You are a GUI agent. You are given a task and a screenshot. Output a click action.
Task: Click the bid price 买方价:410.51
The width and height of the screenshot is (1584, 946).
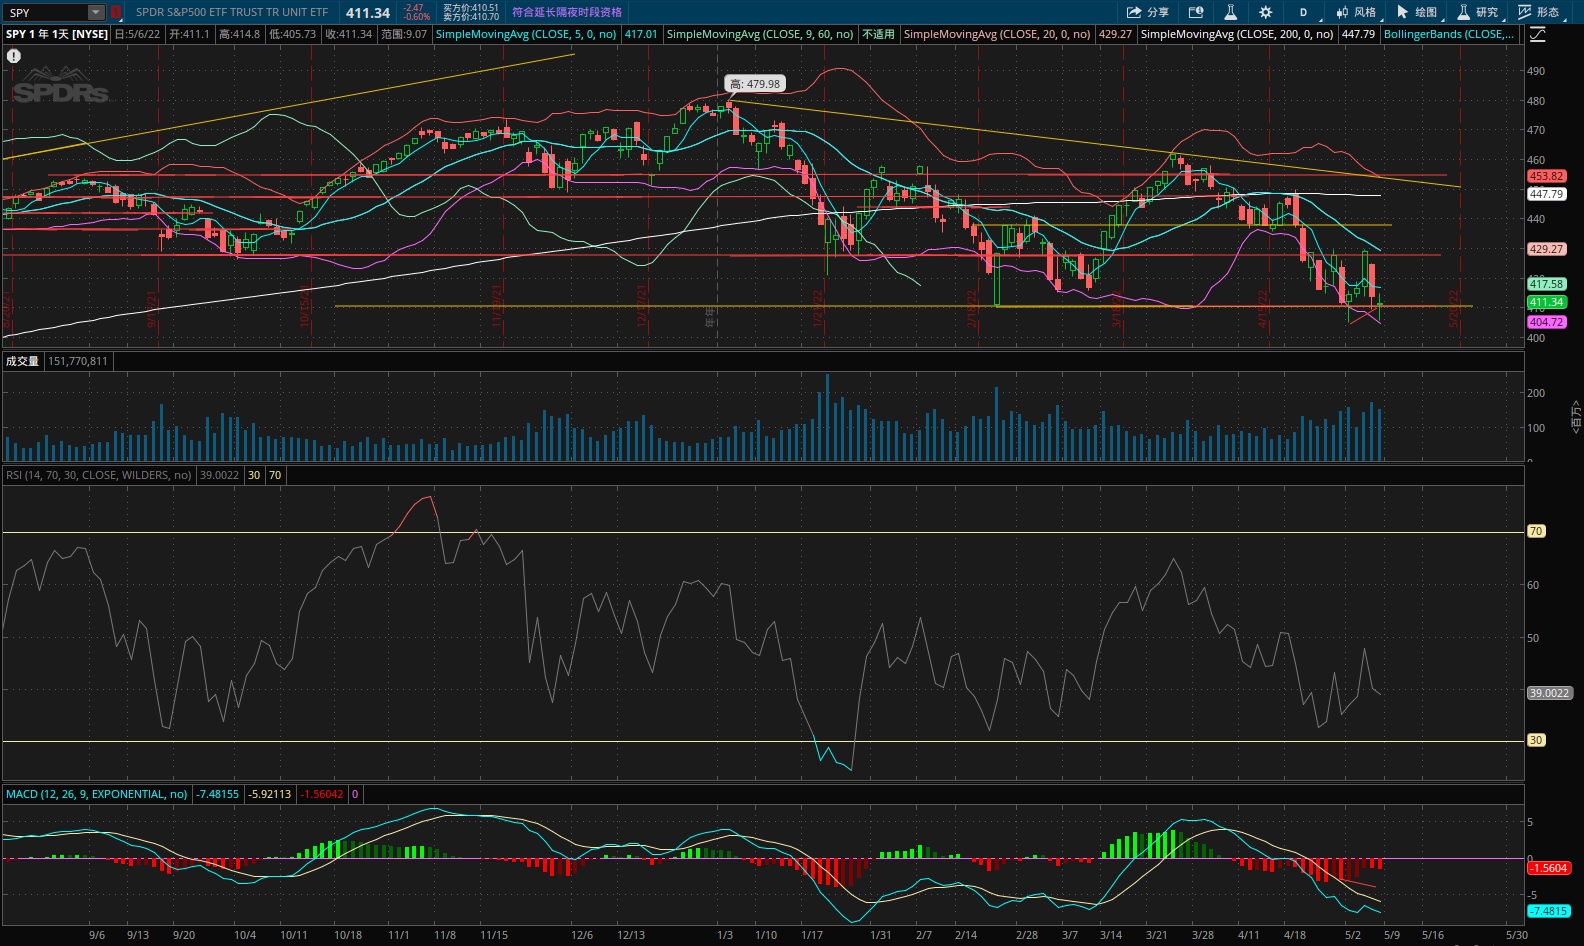pyautogui.click(x=471, y=8)
